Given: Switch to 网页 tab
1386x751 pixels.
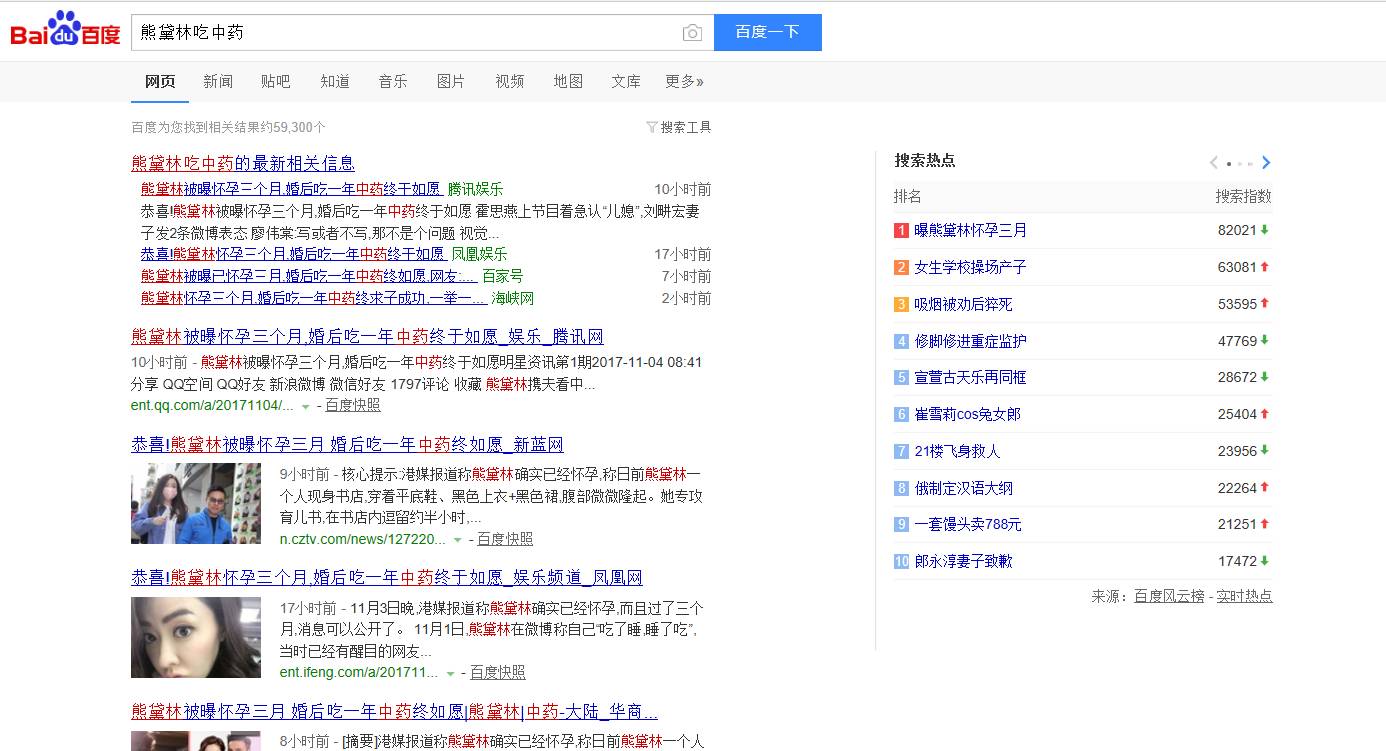Looking at the screenshot, I should (x=160, y=81).
